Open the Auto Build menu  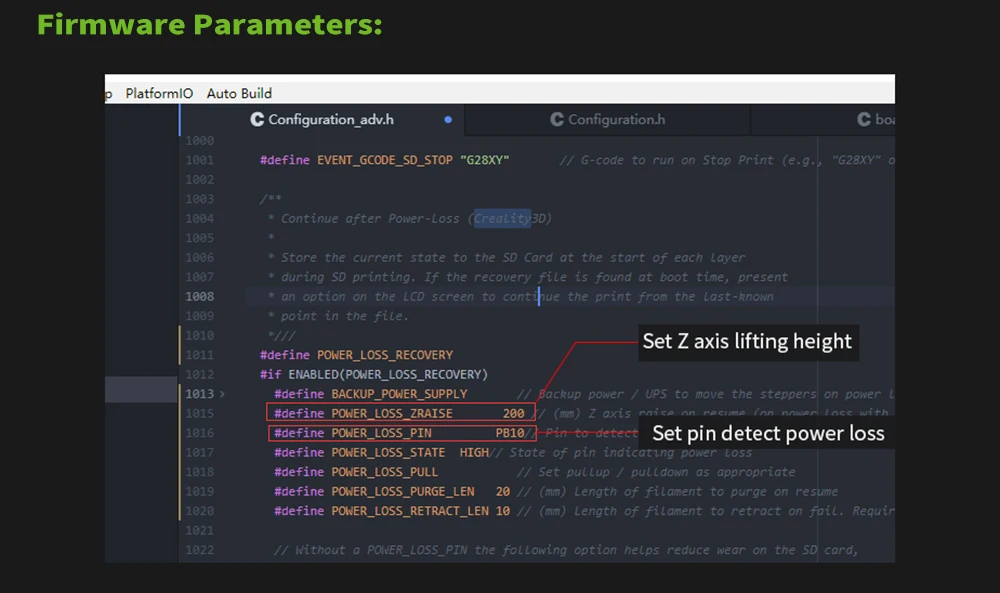[239, 94]
